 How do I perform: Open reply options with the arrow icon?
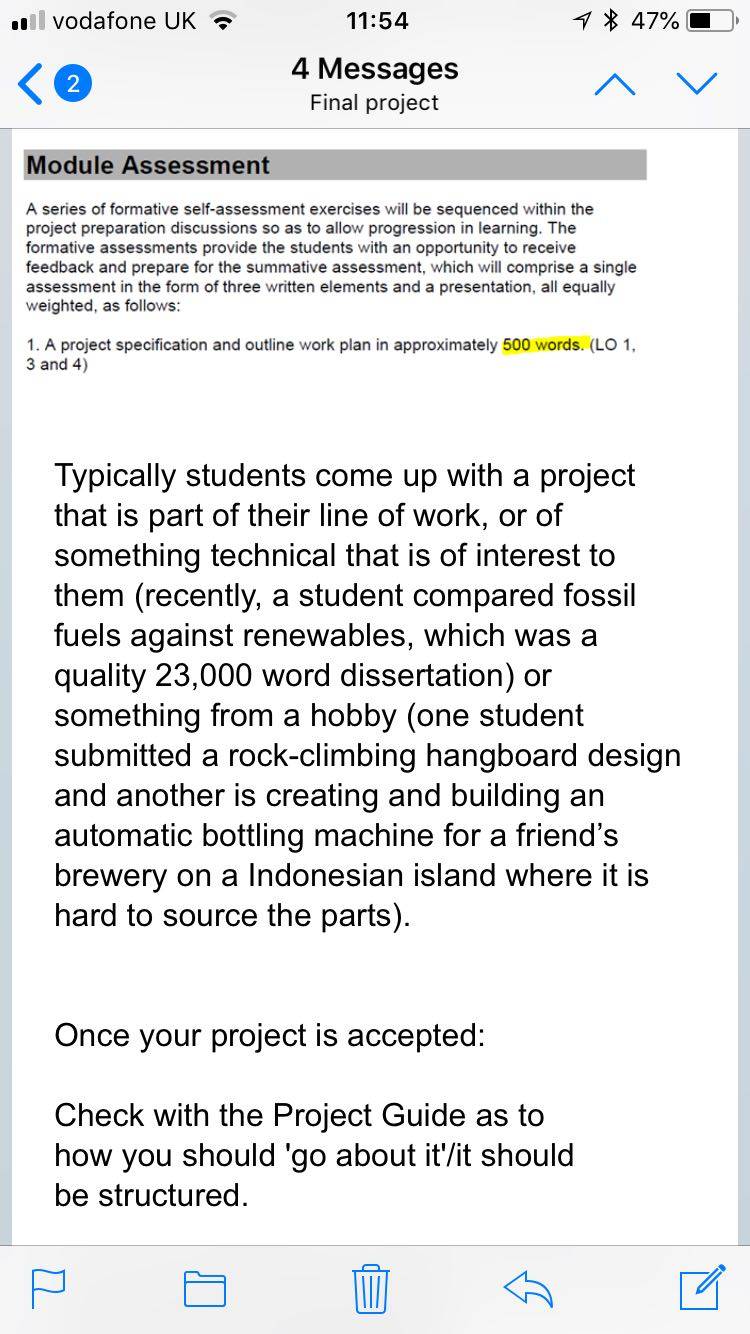529,1289
